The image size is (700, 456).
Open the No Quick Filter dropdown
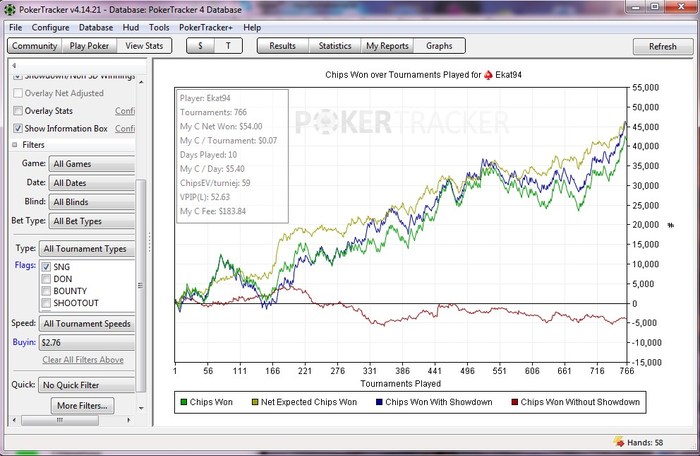tap(87, 385)
